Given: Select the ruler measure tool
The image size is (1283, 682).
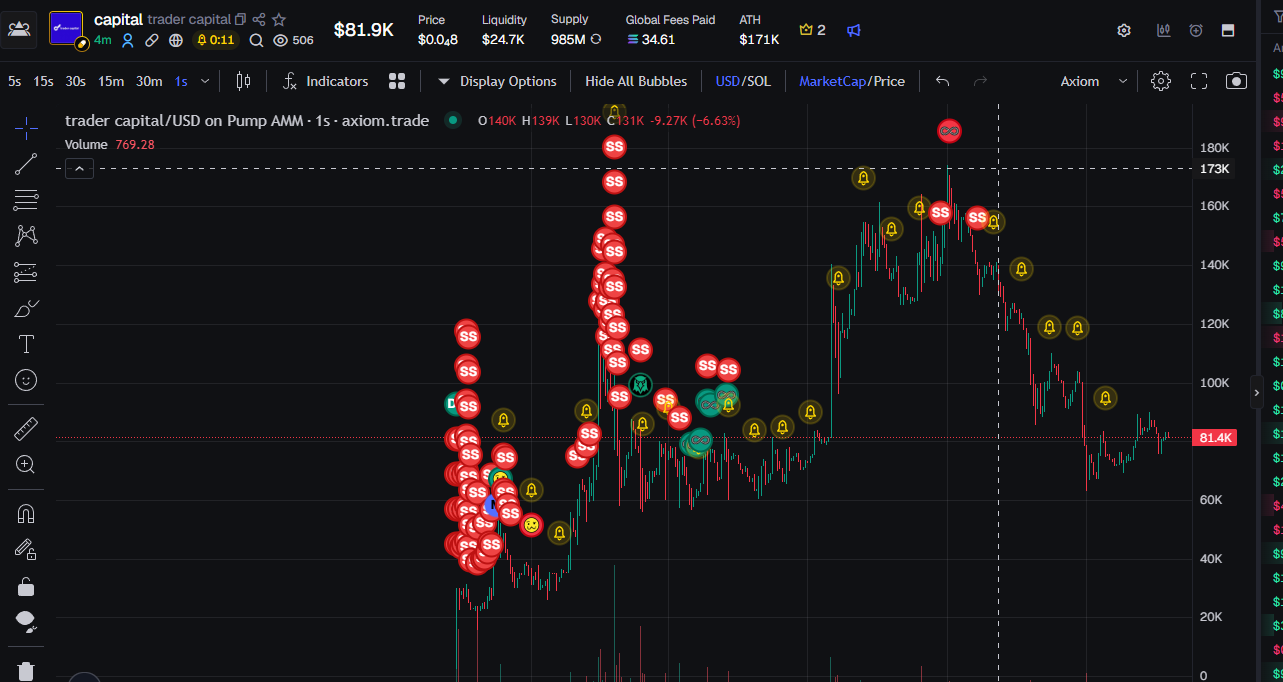Looking at the screenshot, I should coord(26,429).
